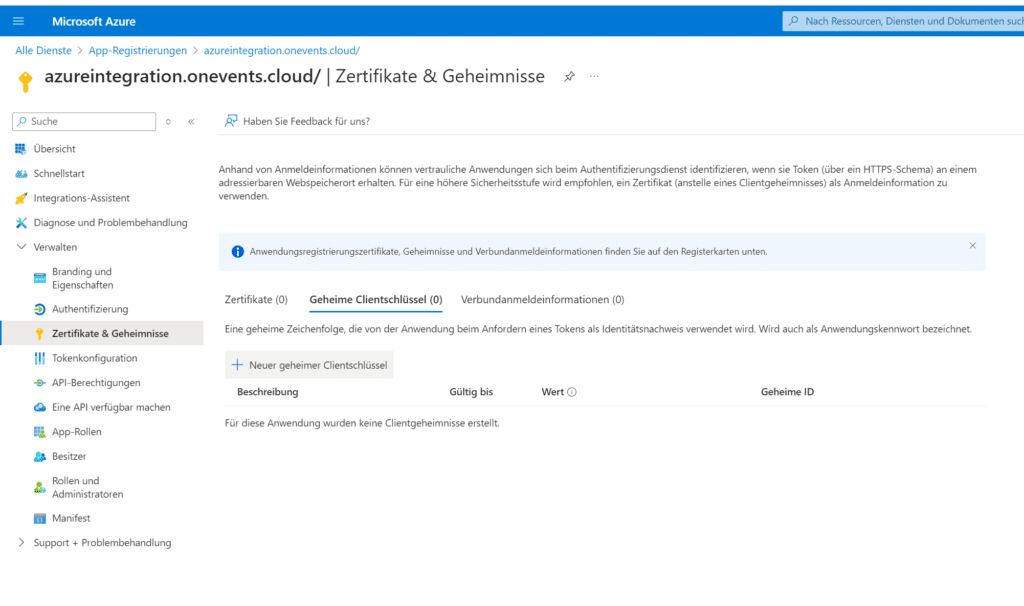
Task: Open Schnellstart from the sidebar
Action: (x=59, y=173)
